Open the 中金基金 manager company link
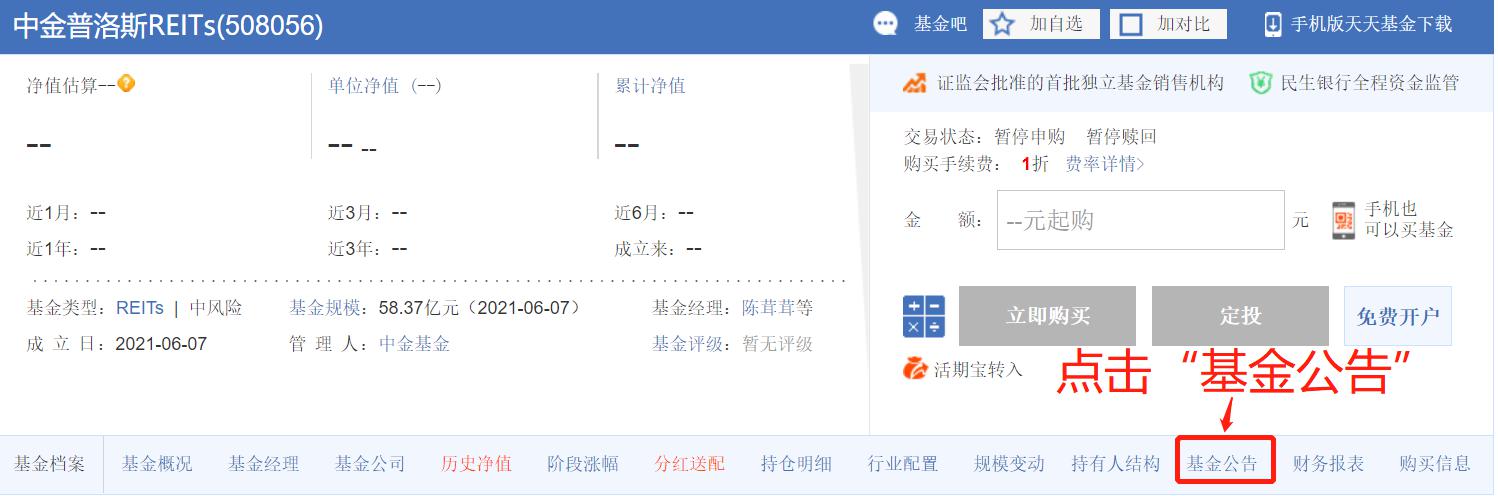Image resolution: width=1498 pixels, height=496 pixels. click(x=414, y=344)
